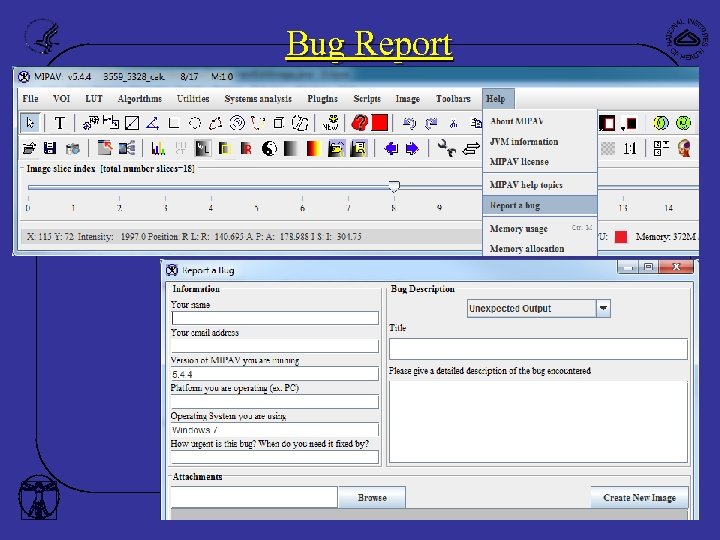Open the Image menu

click(408, 99)
